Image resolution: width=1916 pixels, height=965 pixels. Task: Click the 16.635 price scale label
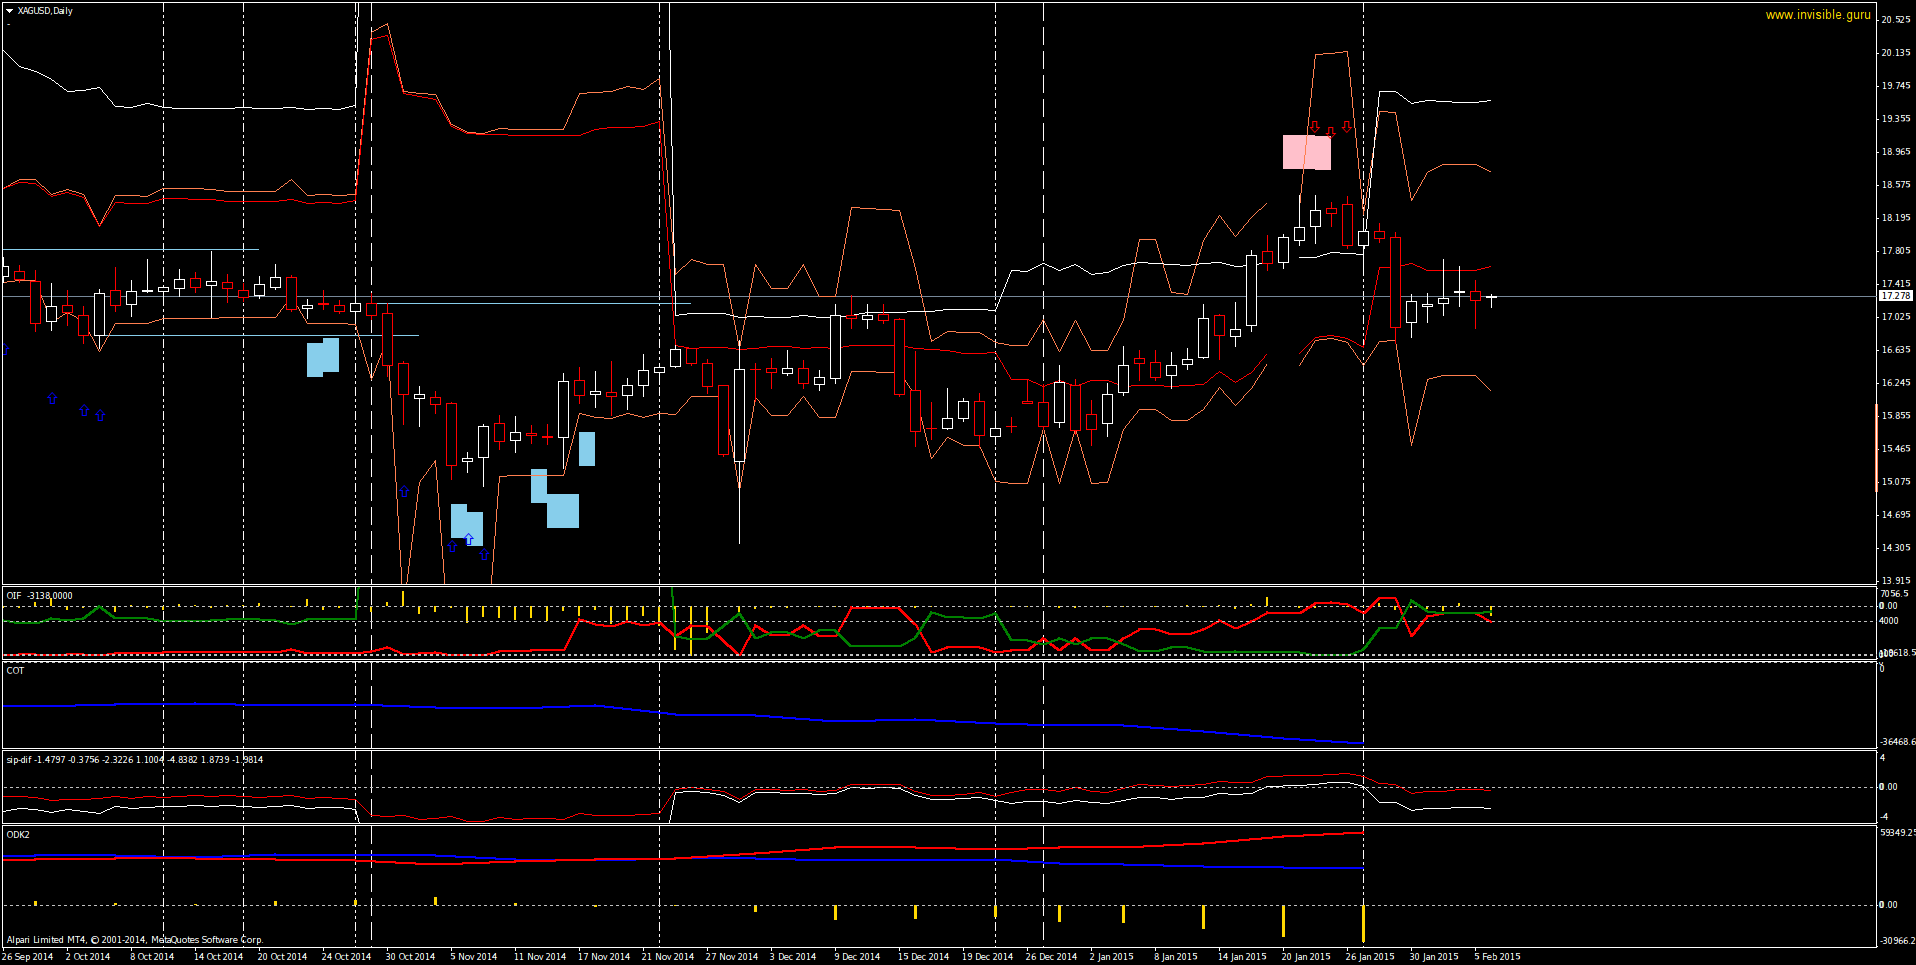click(x=1896, y=350)
